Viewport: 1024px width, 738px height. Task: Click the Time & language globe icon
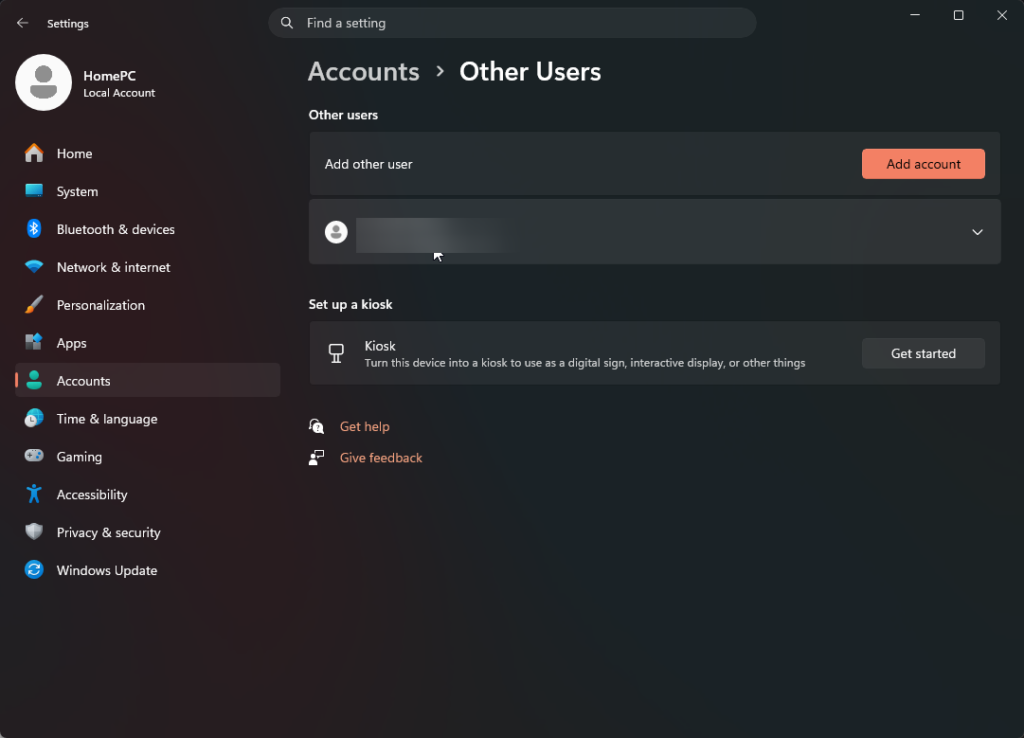coord(34,418)
